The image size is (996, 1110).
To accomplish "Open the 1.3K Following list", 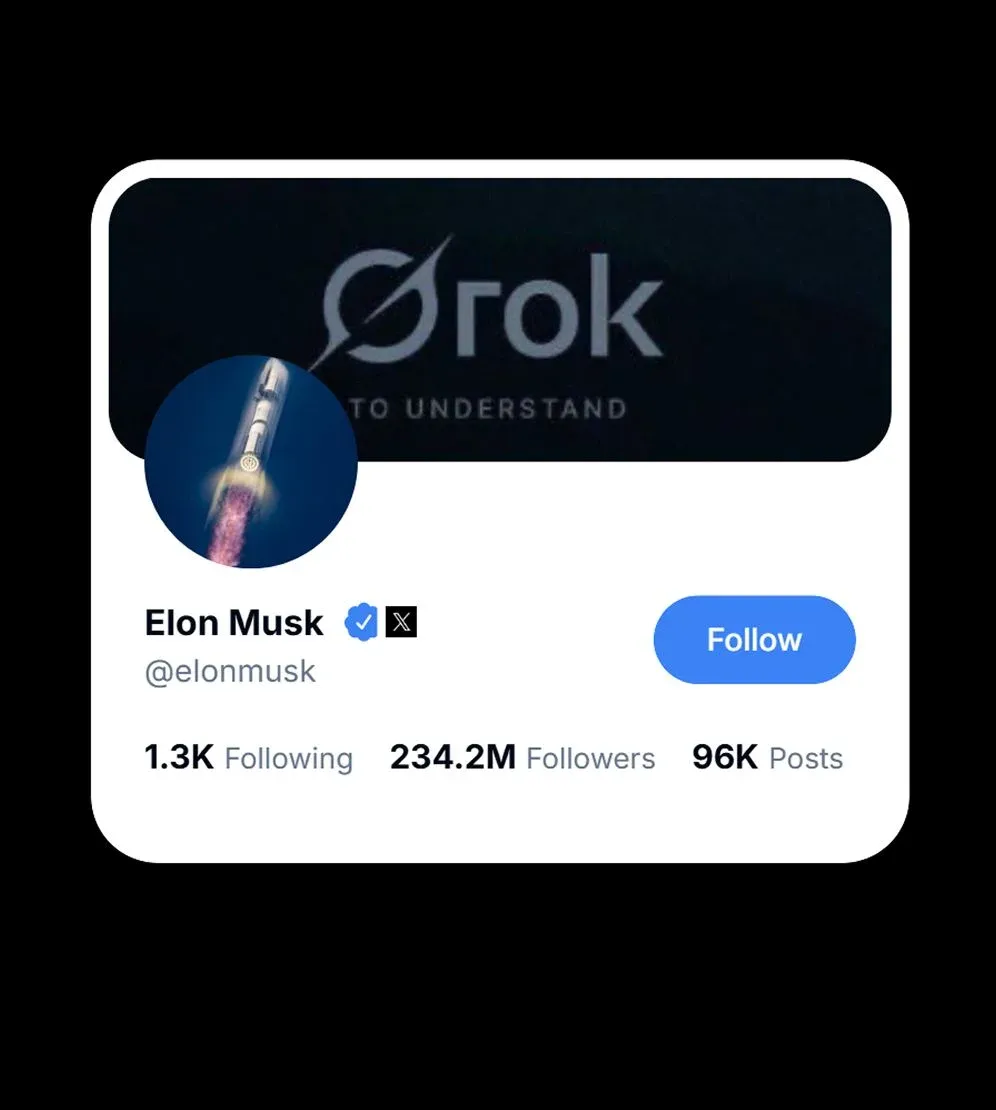I will tap(248, 757).
